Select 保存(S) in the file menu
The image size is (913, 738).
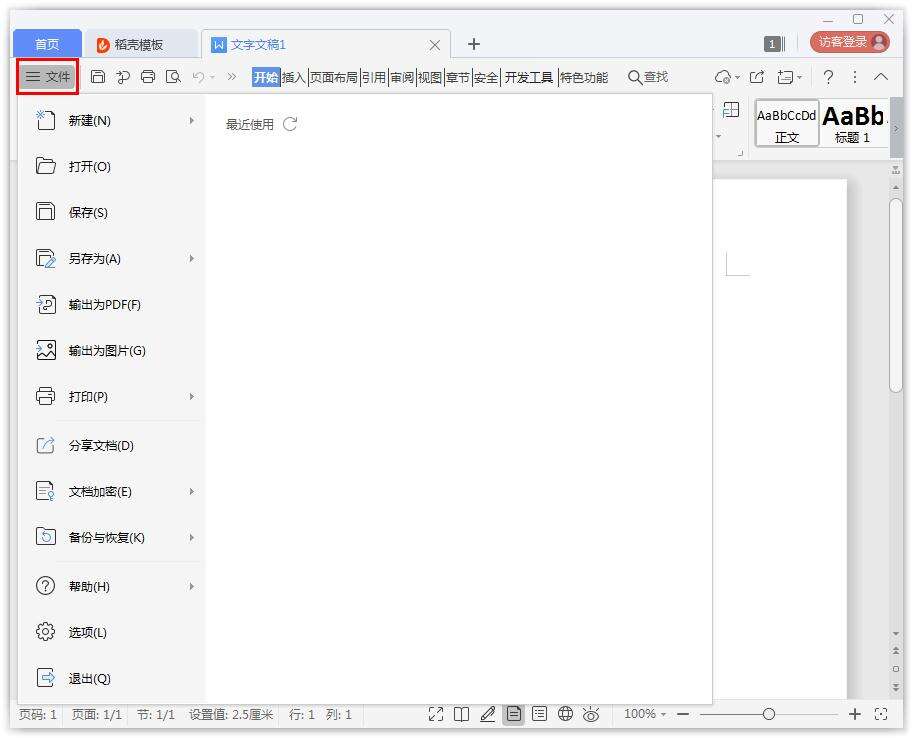point(112,213)
